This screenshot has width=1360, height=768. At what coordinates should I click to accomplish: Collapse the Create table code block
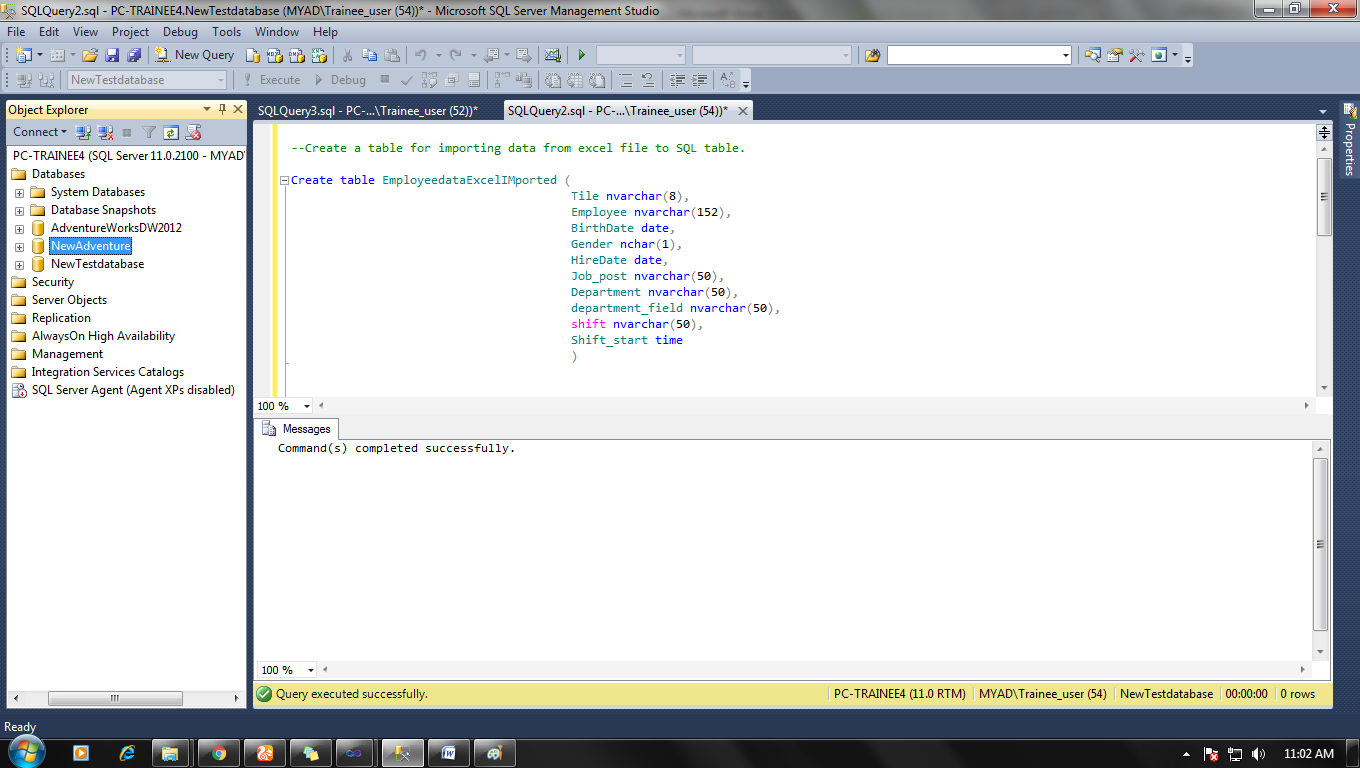pyautogui.click(x=284, y=181)
